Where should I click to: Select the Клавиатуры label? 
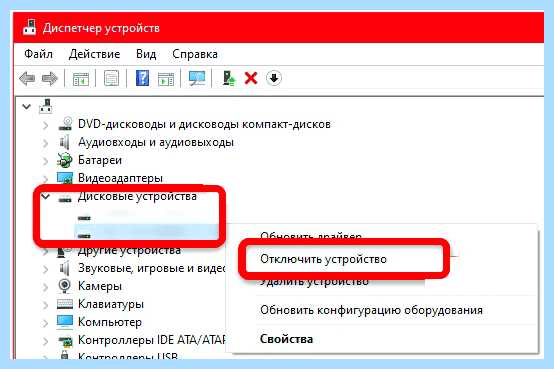point(111,304)
